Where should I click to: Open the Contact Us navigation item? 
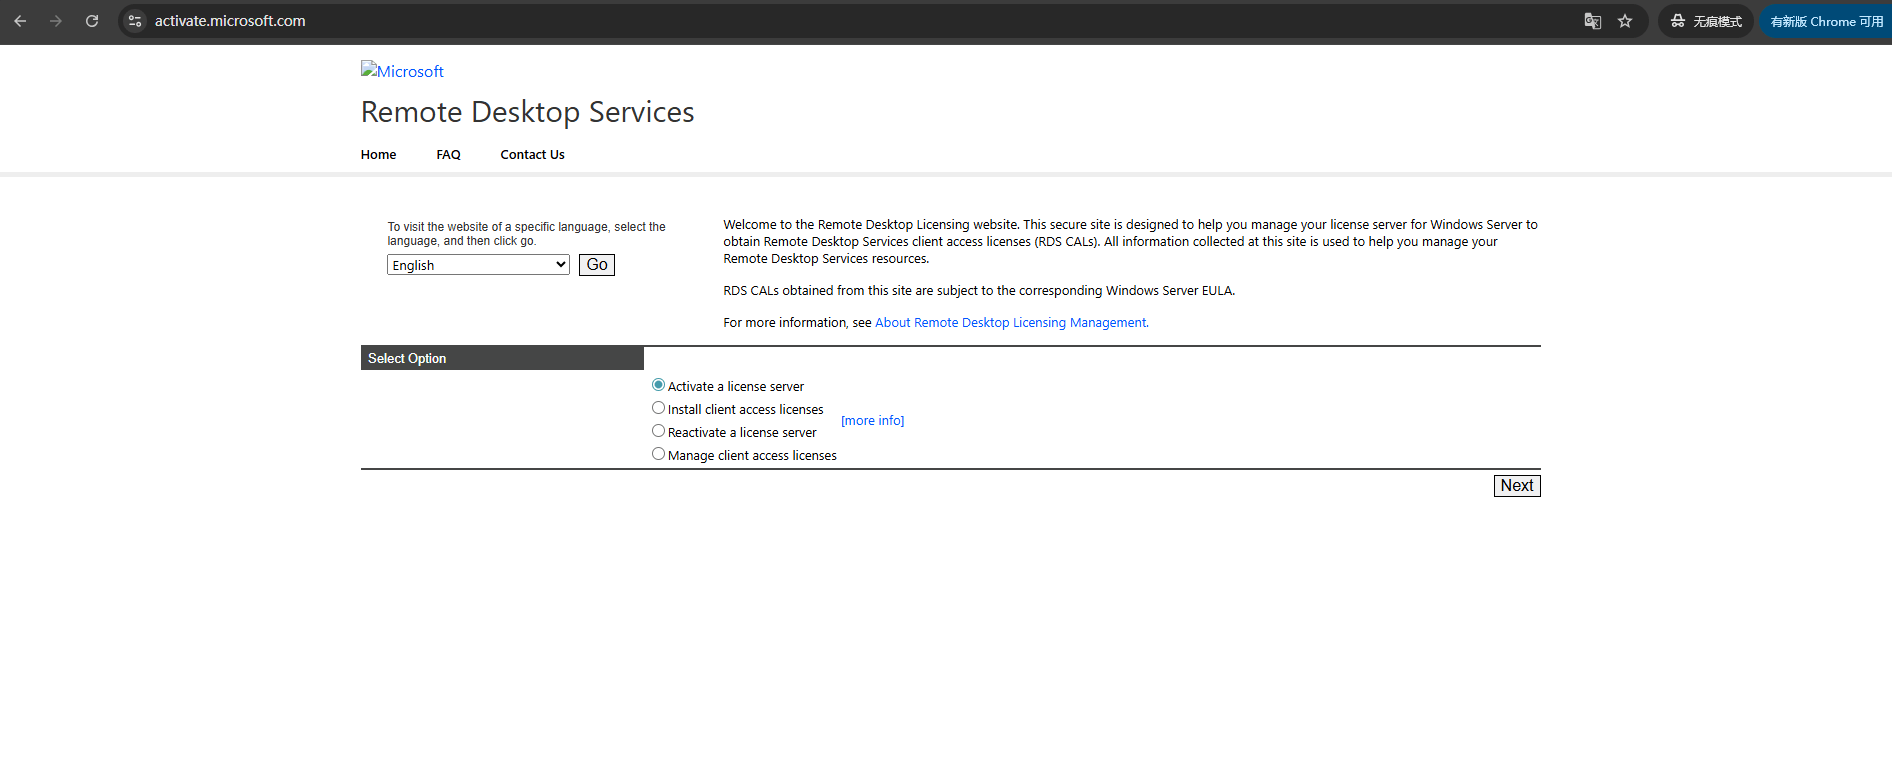tap(532, 155)
